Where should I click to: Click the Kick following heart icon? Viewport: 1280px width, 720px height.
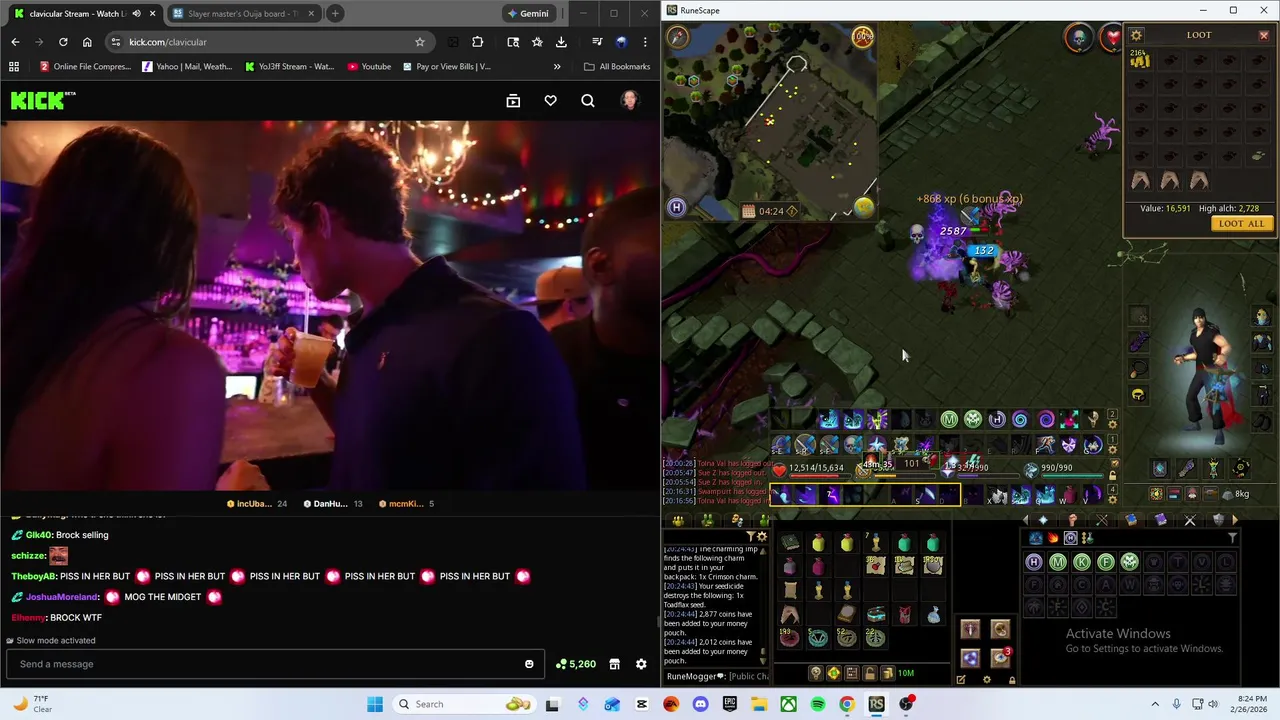coord(550,101)
